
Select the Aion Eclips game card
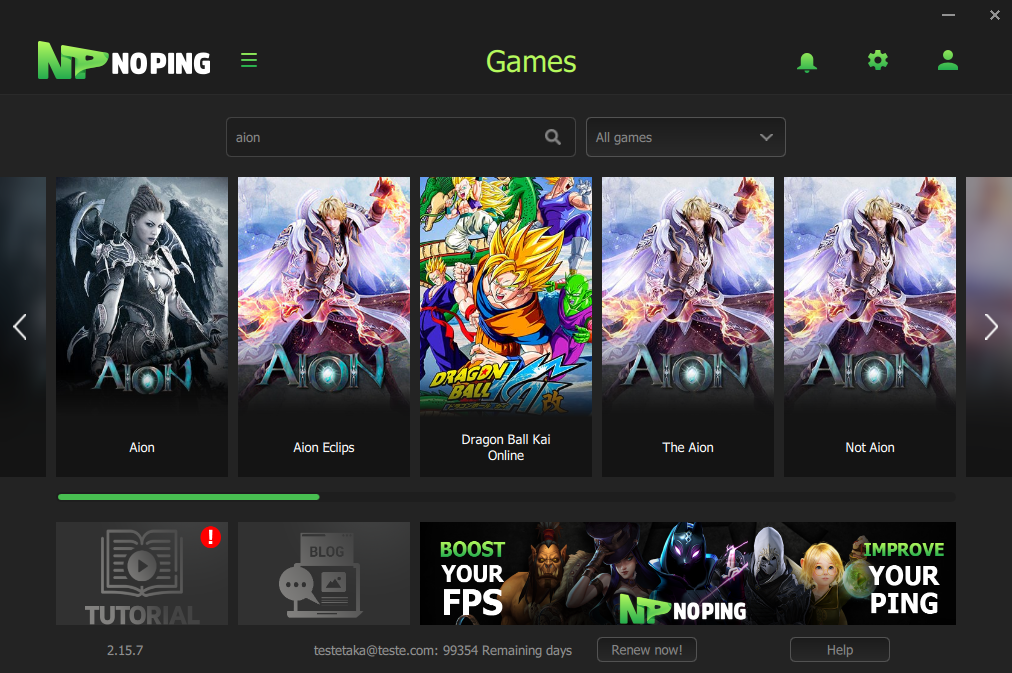[324, 327]
